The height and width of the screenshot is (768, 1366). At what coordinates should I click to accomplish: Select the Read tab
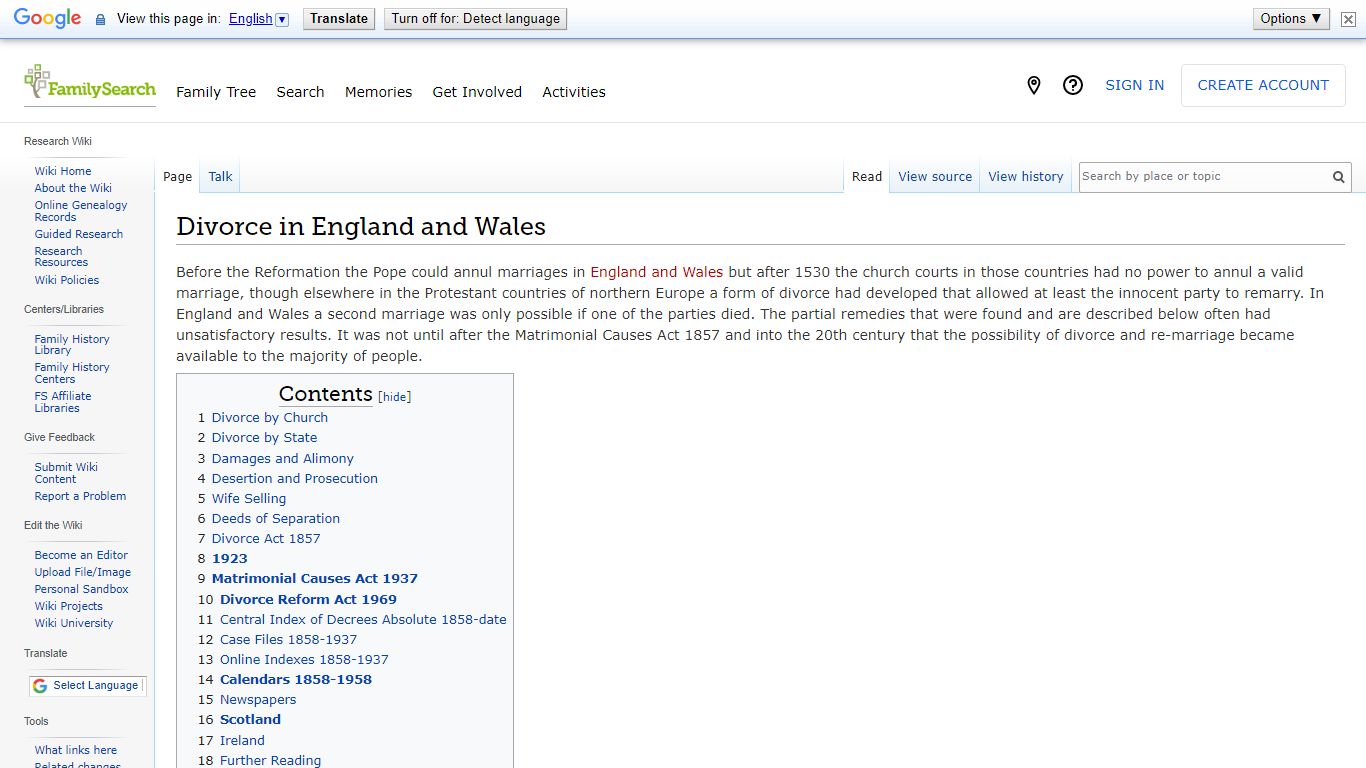[x=867, y=177]
